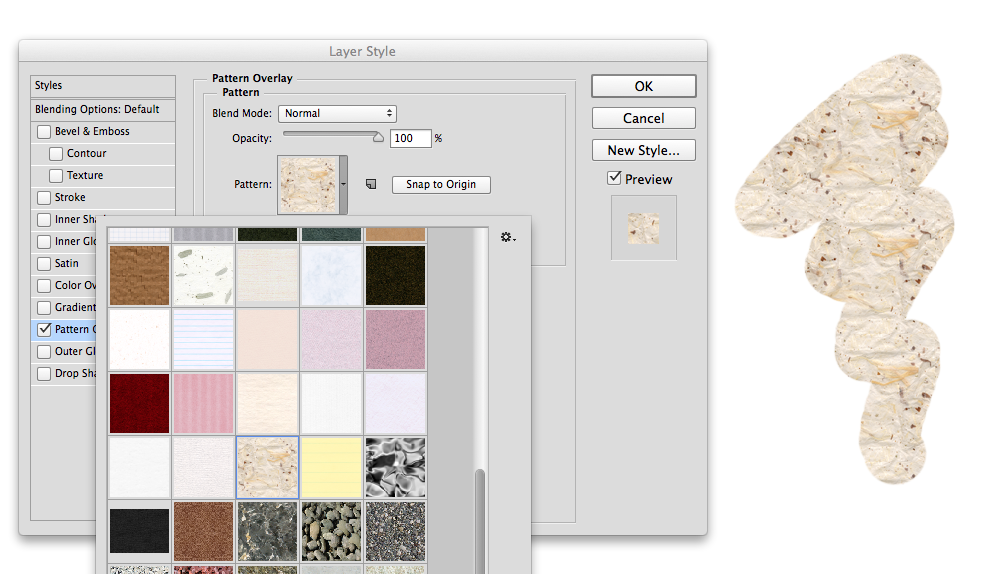Pick the pale lavender paper pattern
The image size is (990, 574).
(395, 404)
